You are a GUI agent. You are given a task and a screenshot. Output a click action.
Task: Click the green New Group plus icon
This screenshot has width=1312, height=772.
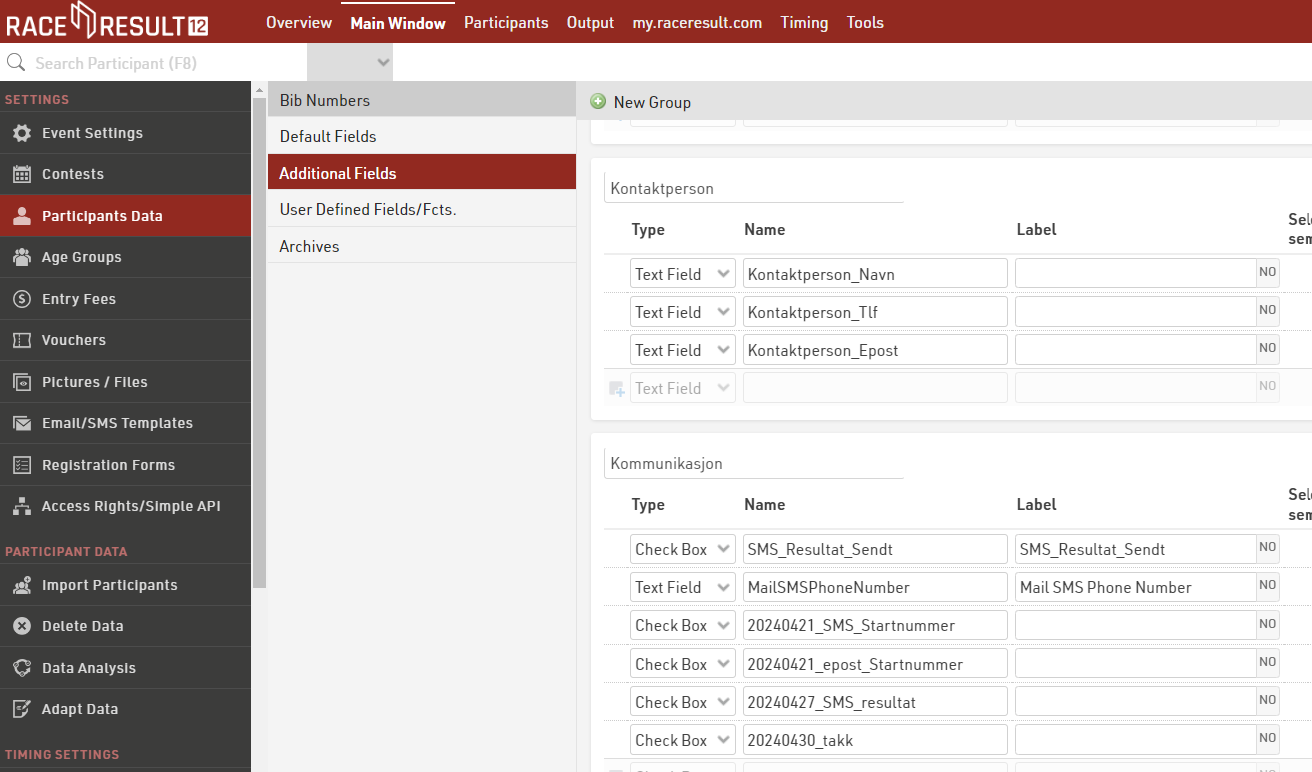tap(598, 101)
